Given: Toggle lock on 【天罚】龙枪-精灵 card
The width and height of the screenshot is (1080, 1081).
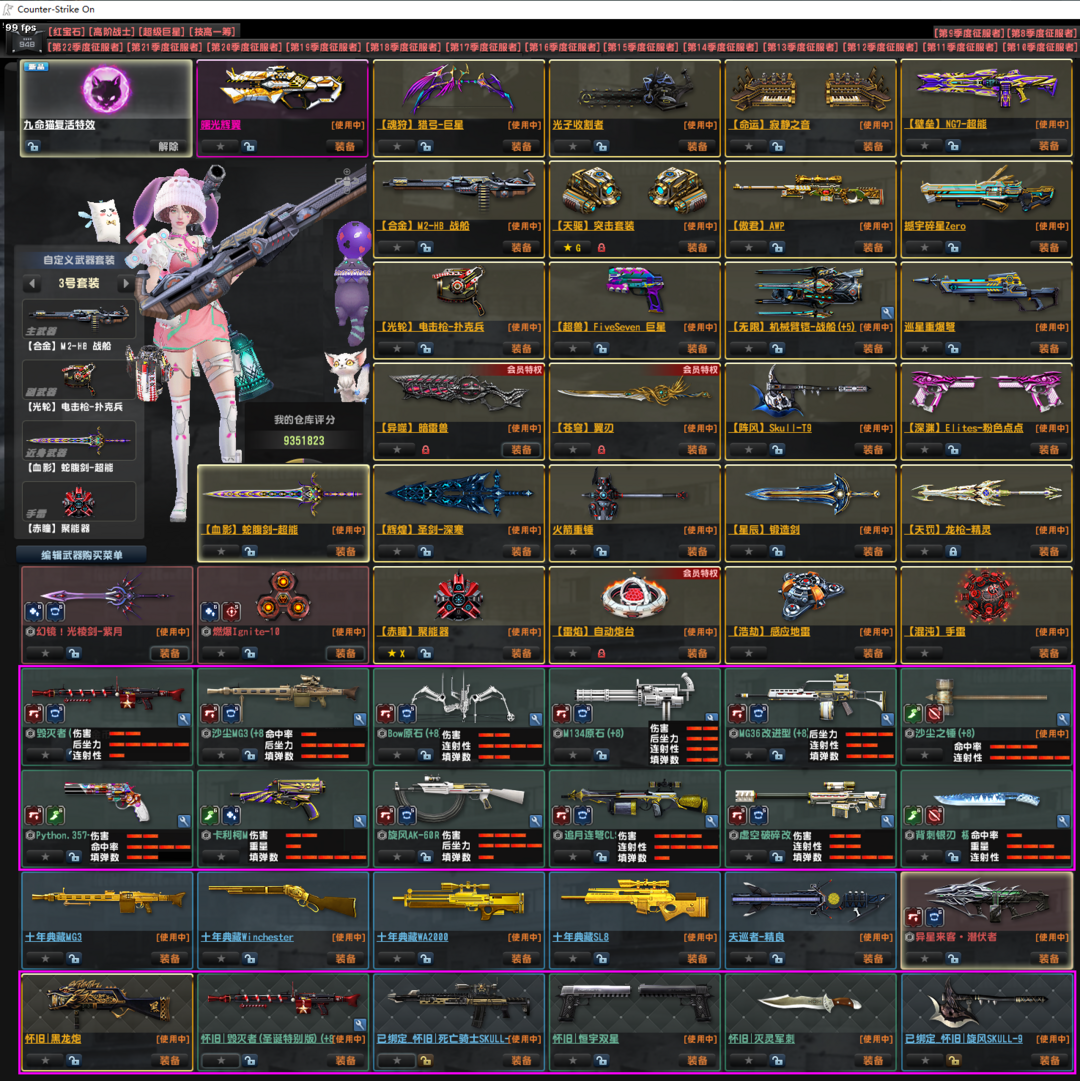Looking at the screenshot, I should tap(952, 552).
